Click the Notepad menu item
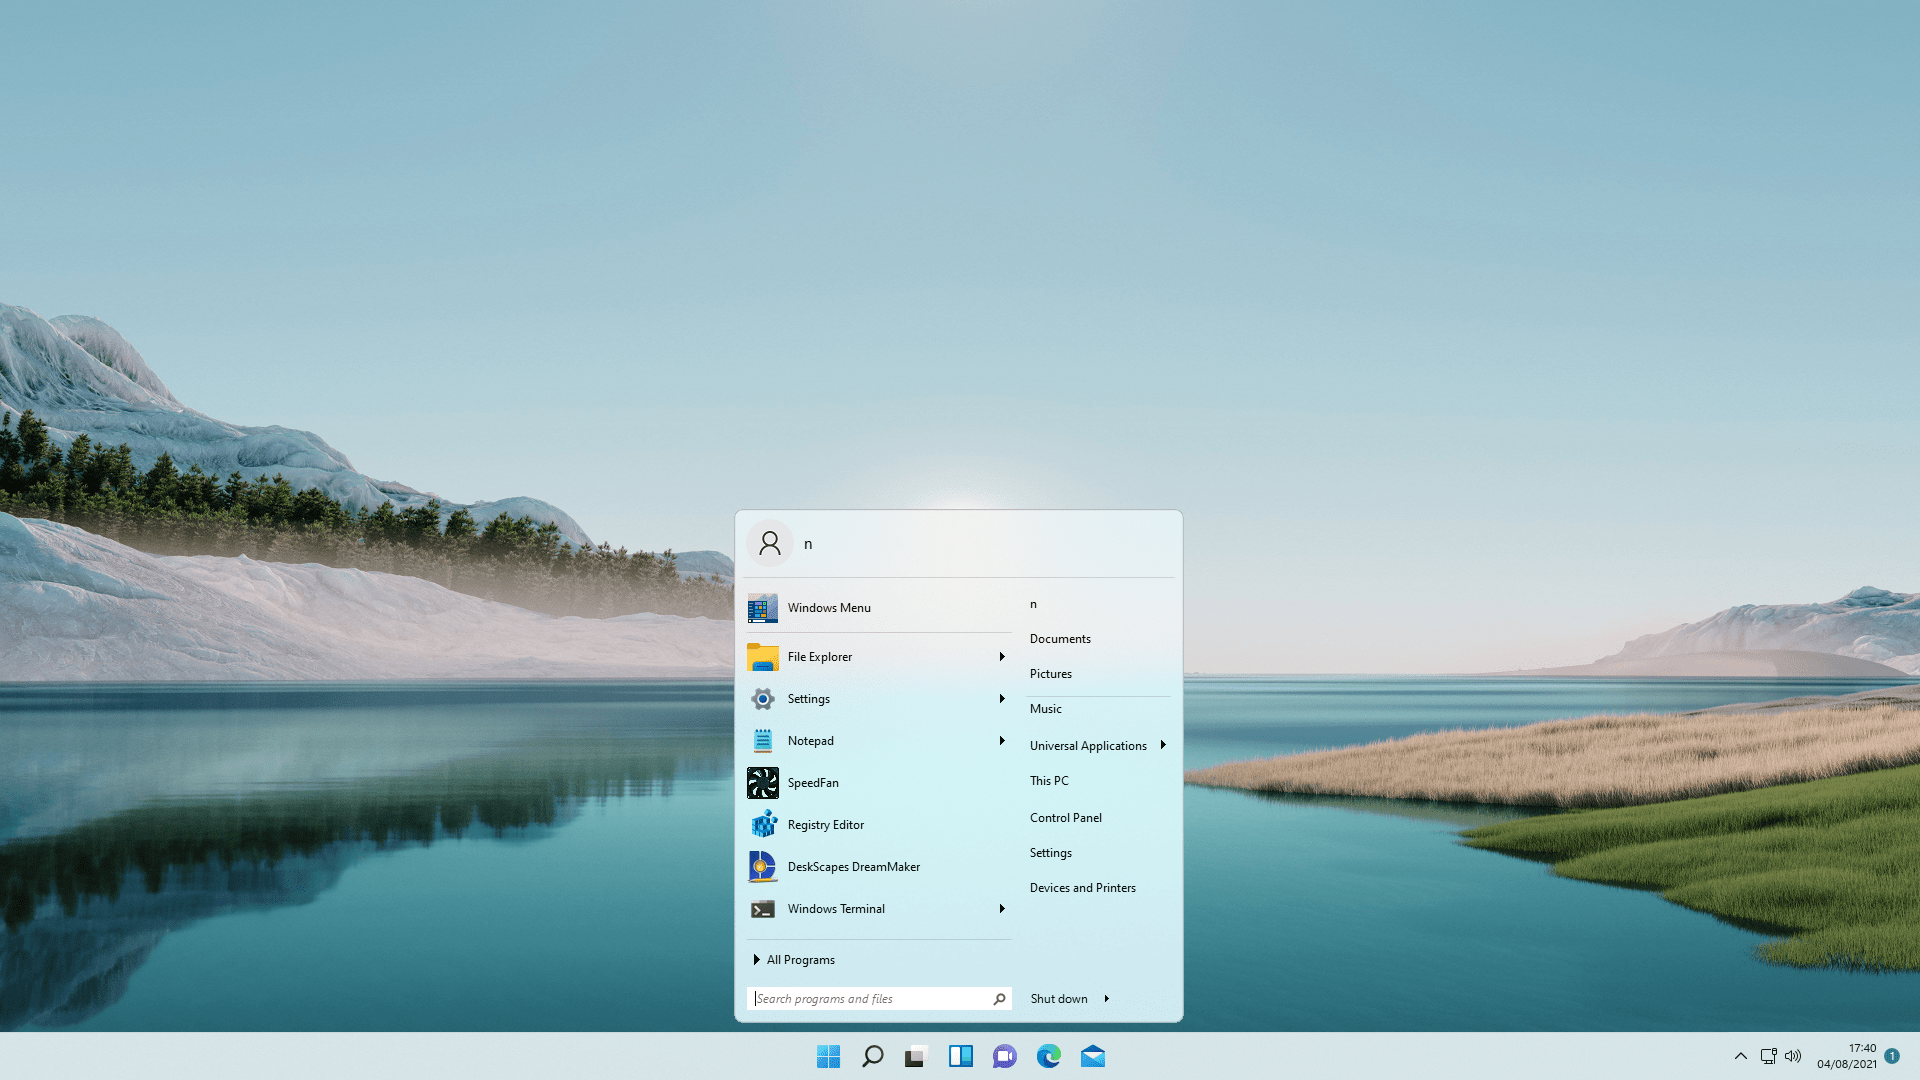Screen dimensions: 1920x1080 [x=810, y=740]
